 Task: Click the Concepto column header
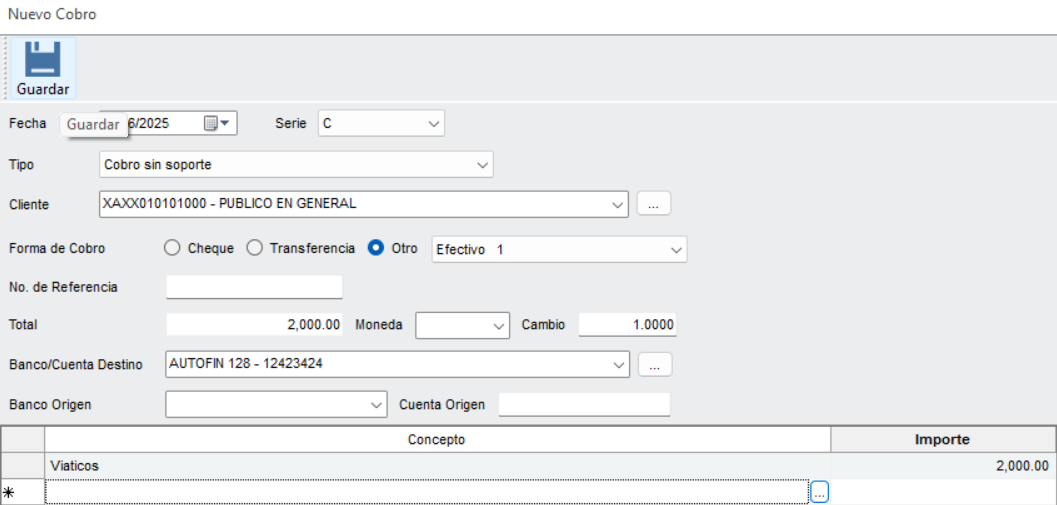click(437, 440)
